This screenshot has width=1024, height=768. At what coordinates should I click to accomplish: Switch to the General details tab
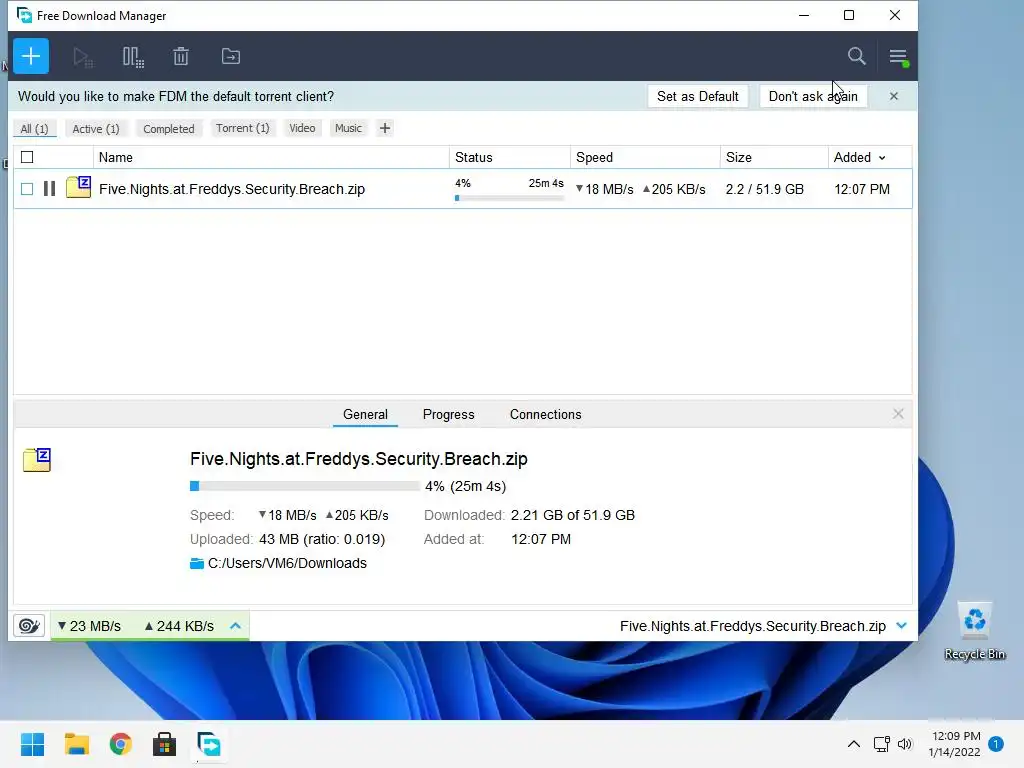pos(365,415)
